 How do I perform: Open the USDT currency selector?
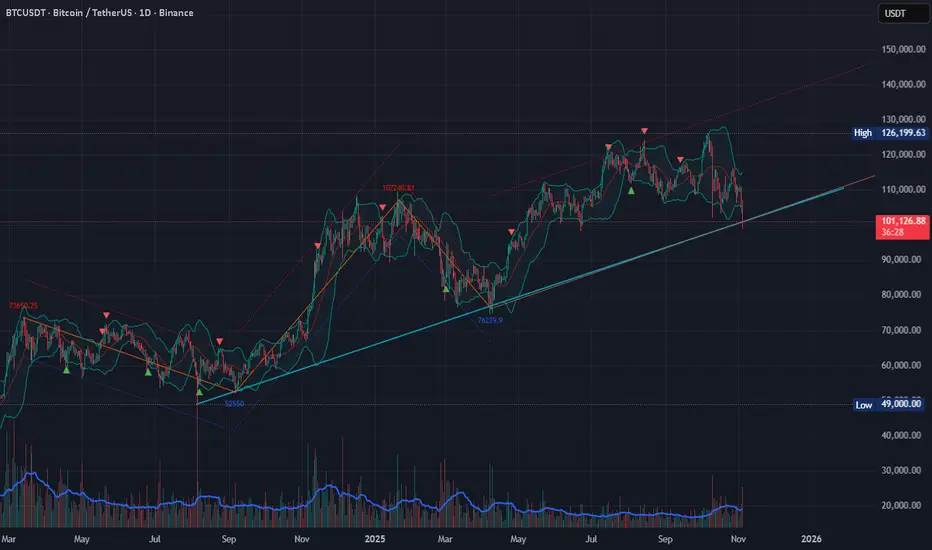[903, 13]
